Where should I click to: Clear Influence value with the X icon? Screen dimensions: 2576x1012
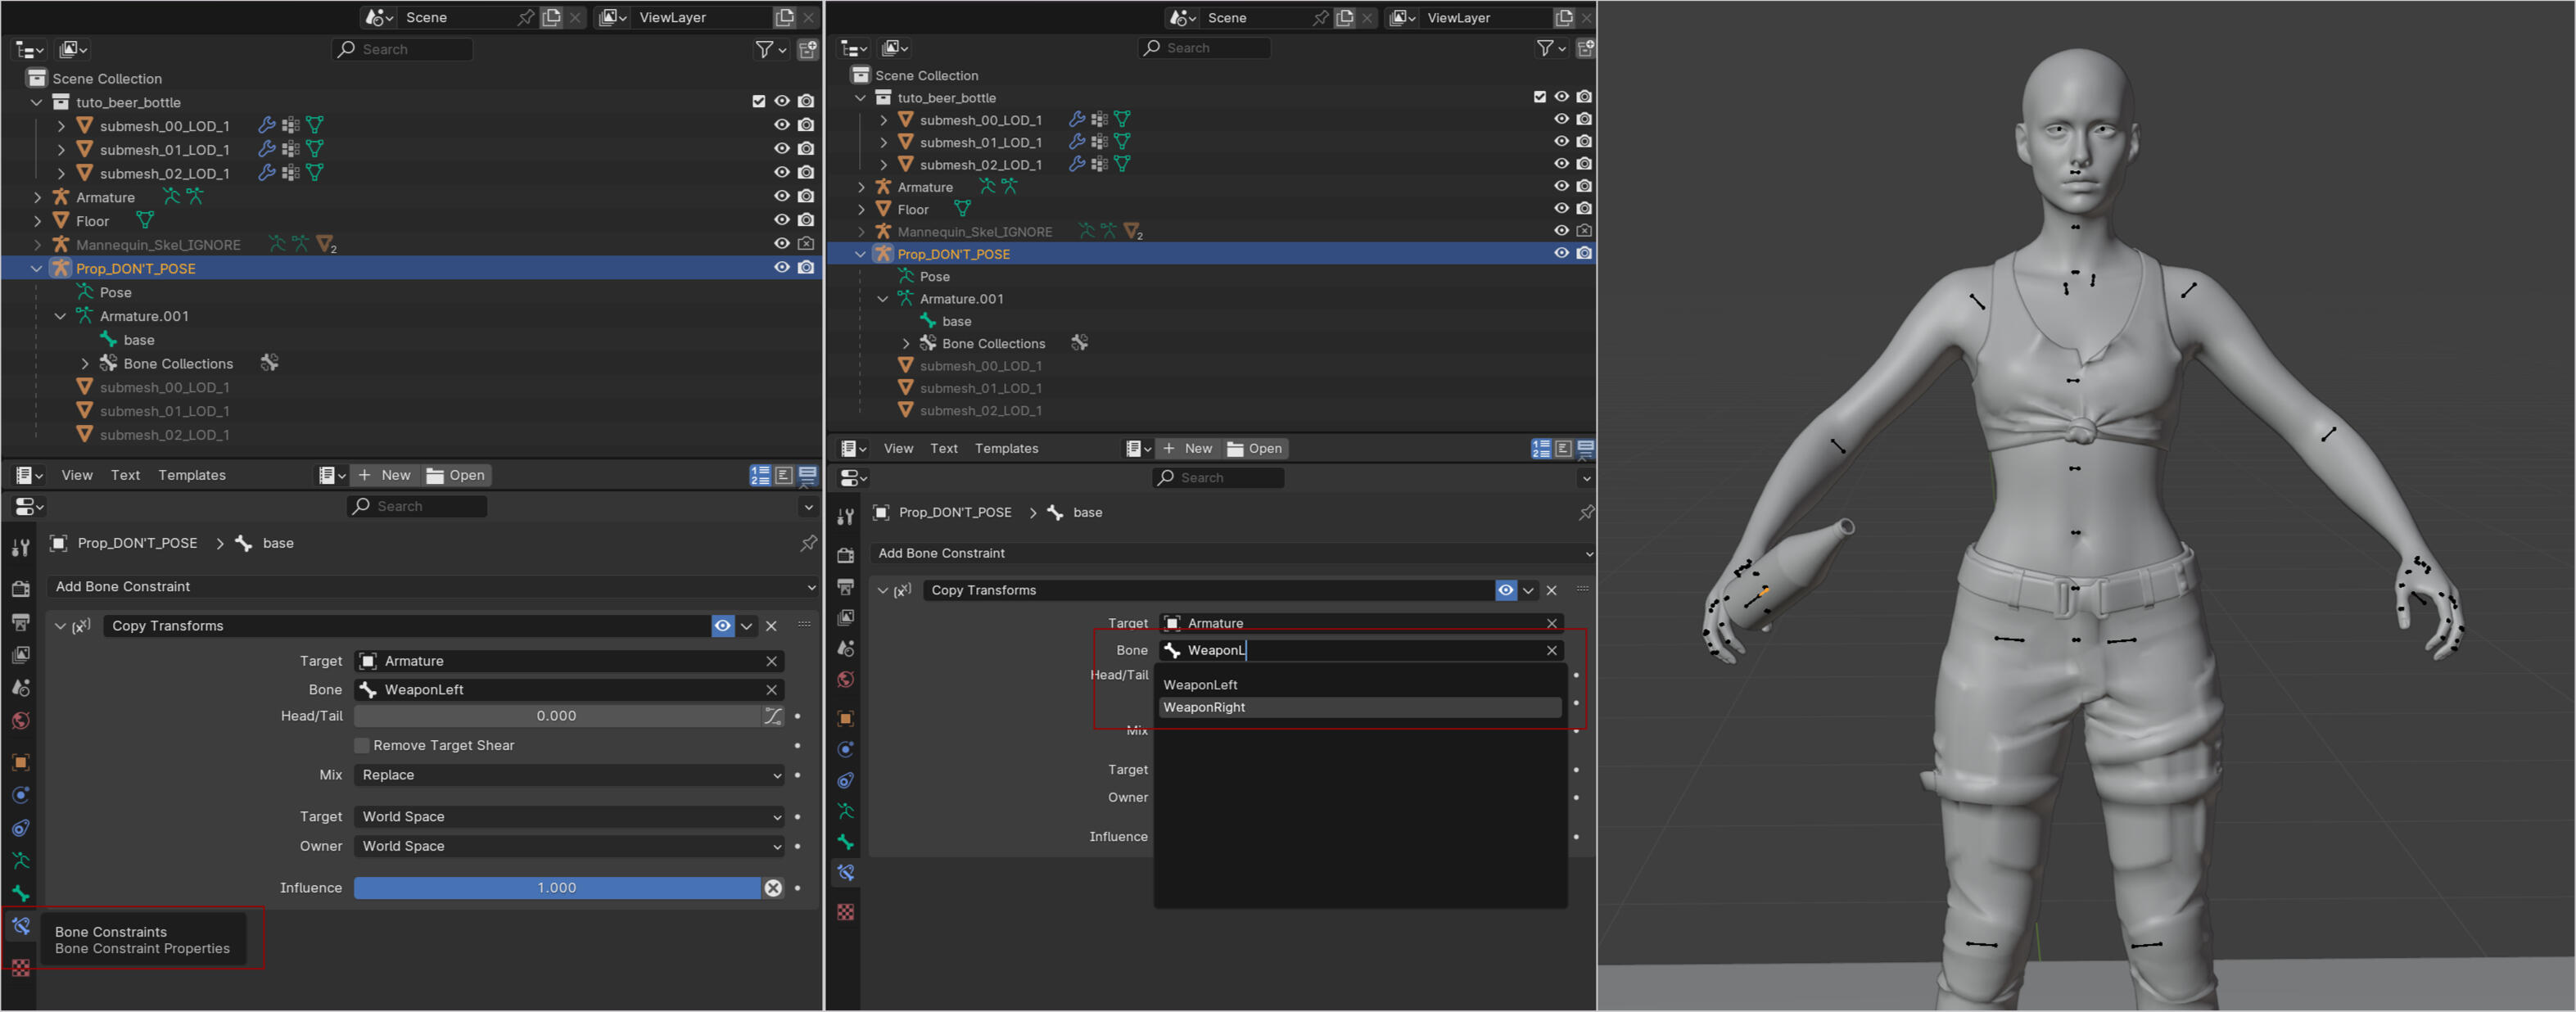(x=773, y=888)
